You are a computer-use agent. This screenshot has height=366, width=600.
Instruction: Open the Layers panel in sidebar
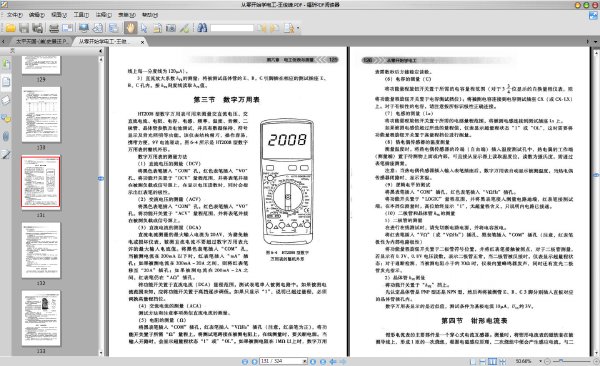pyautogui.click(x=6, y=100)
